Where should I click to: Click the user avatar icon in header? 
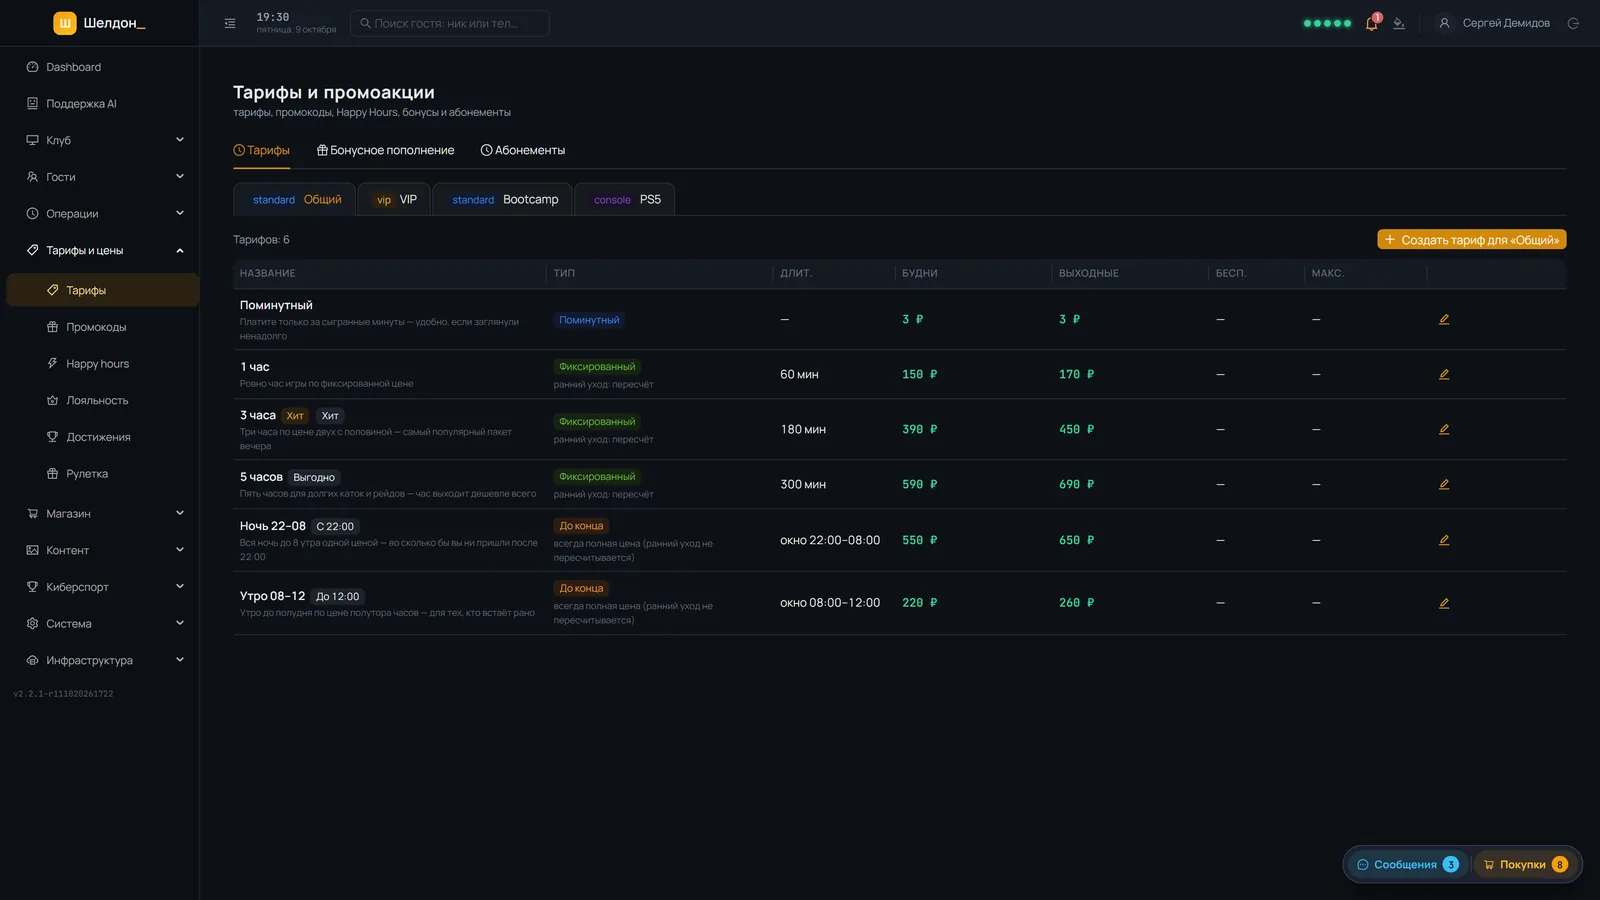[x=1444, y=23]
